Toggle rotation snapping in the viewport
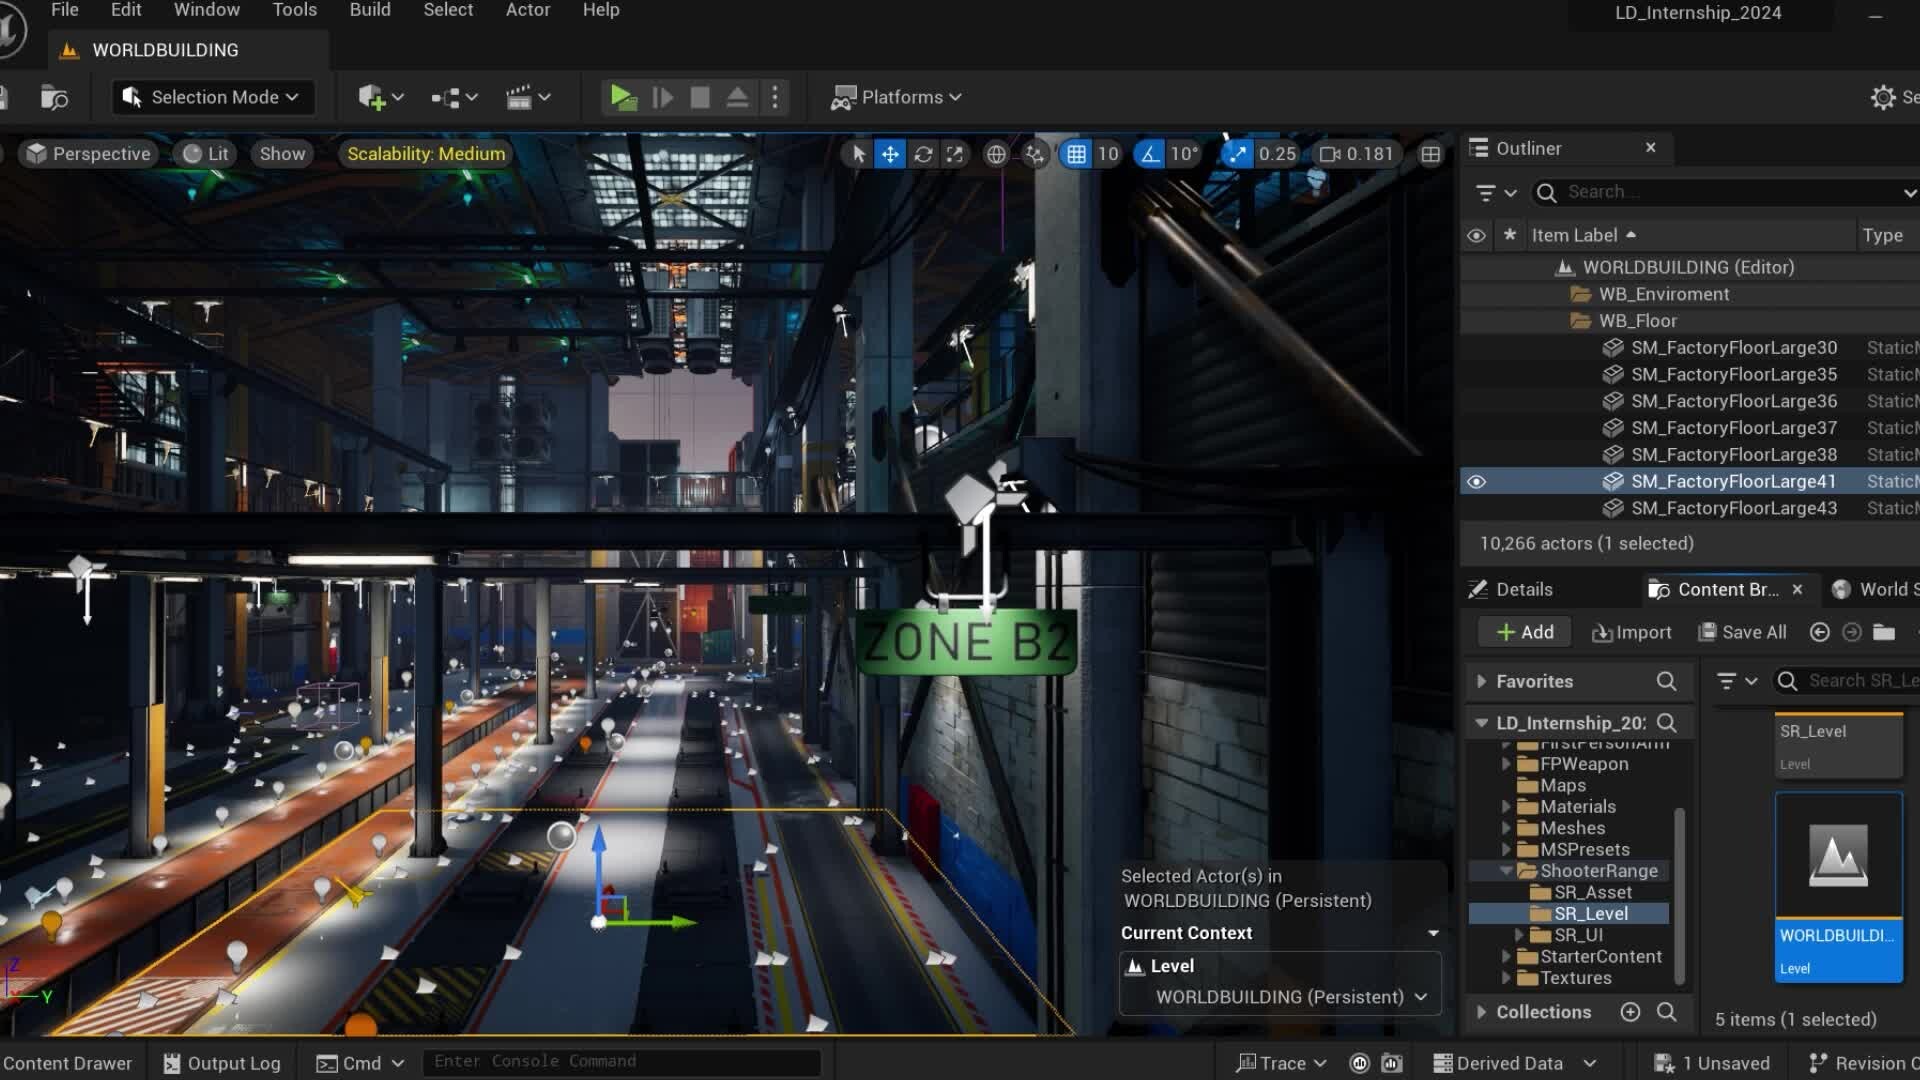 [x=1150, y=154]
